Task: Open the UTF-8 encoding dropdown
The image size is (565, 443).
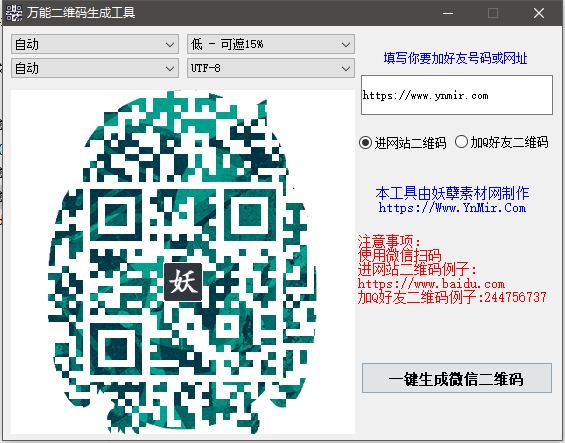Action: pos(271,68)
